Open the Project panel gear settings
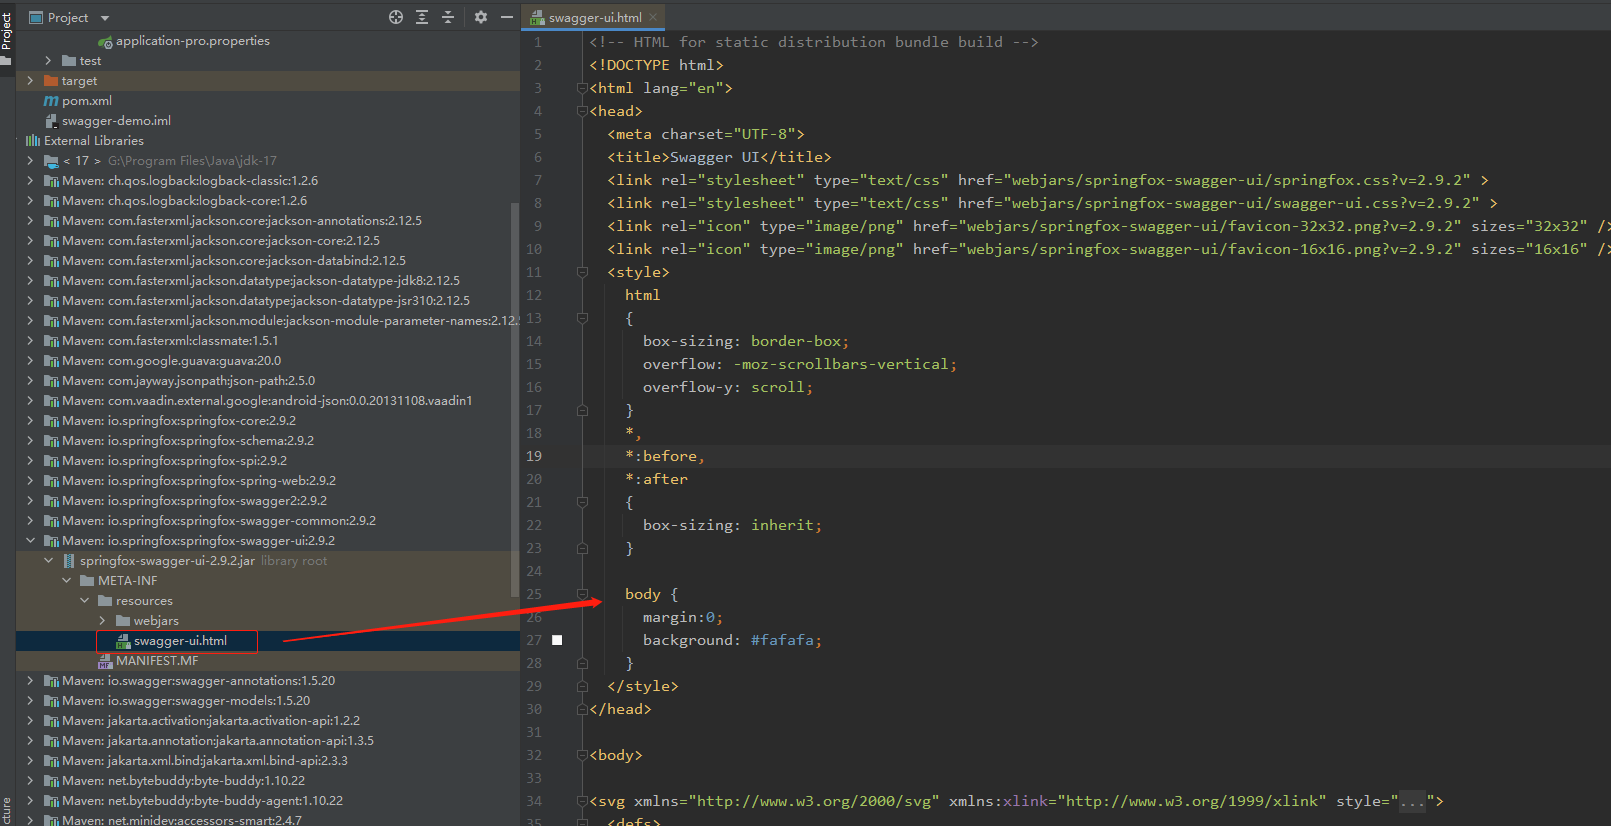The image size is (1611, 826). [481, 17]
